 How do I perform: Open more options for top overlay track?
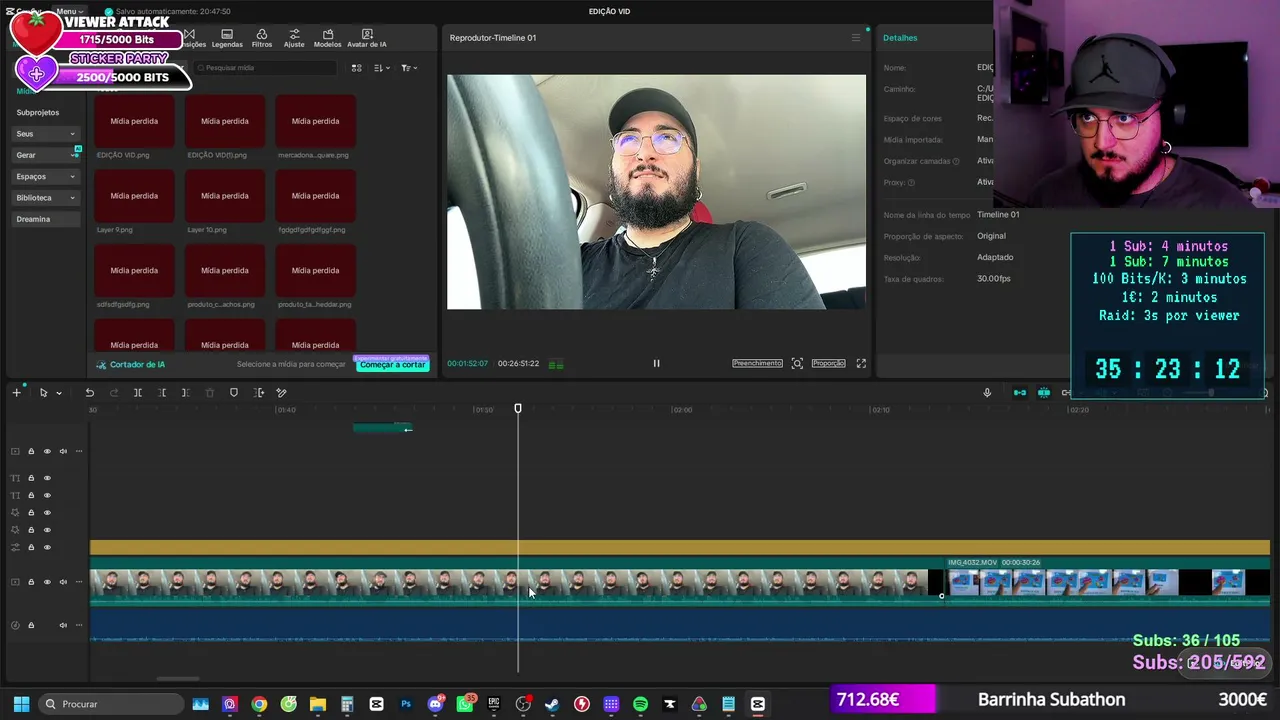tap(79, 451)
